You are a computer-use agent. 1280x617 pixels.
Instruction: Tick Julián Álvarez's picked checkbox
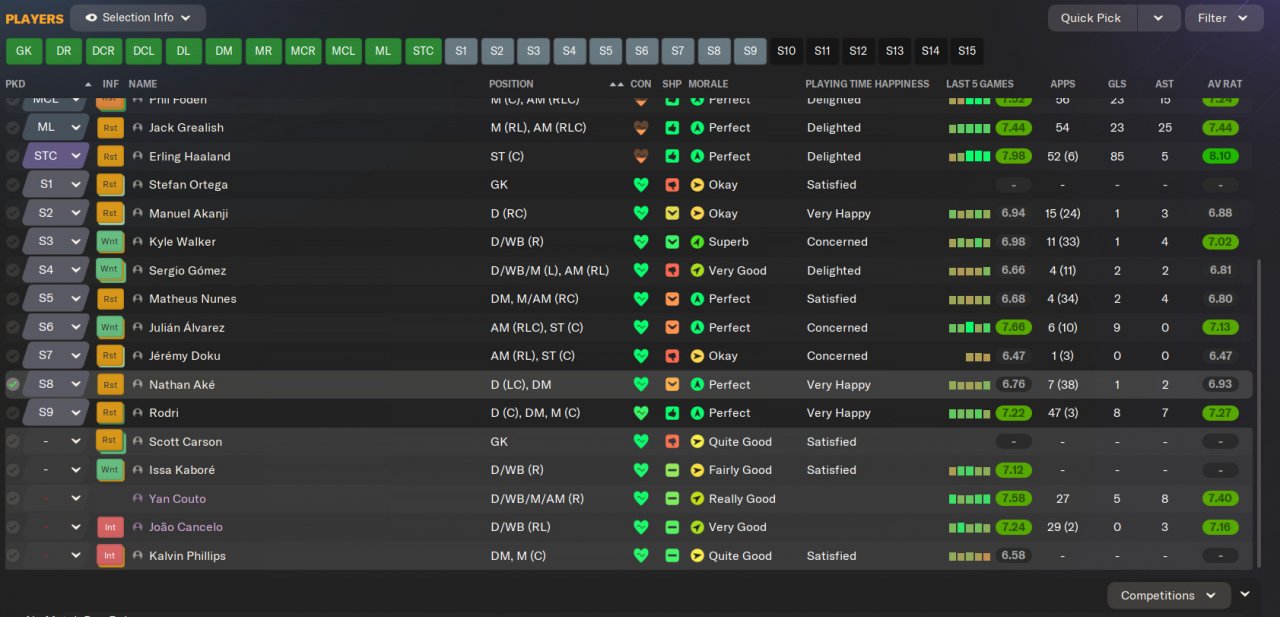[x=13, y=327]
